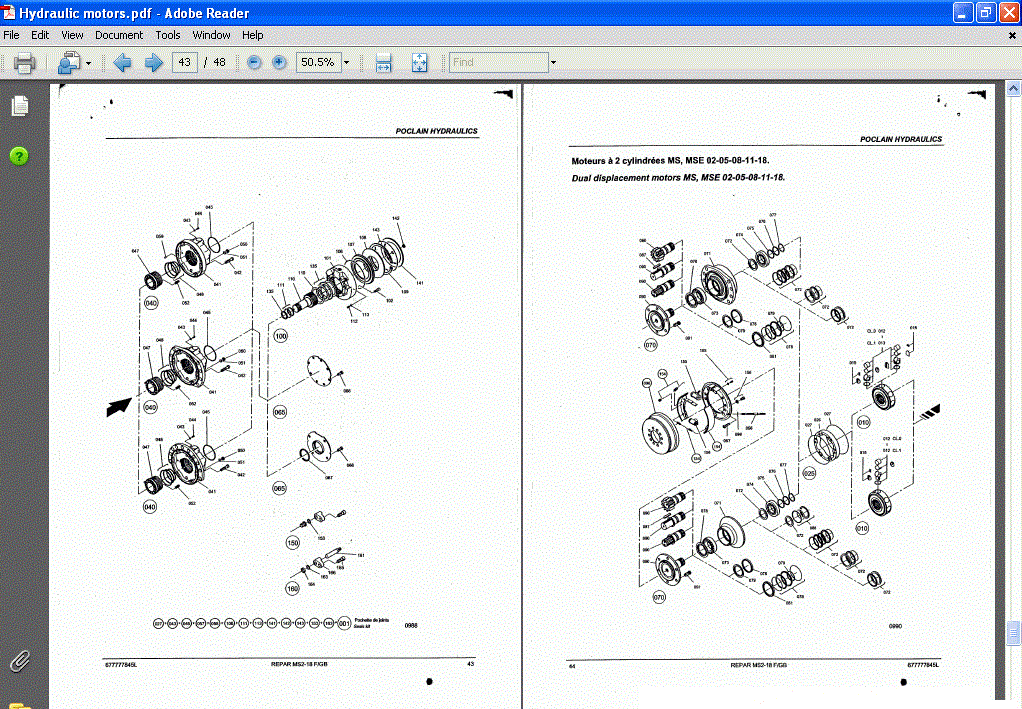Zoom out with the minus button
The width and height of the screenshot is (1022, 709).
point(254,63)
